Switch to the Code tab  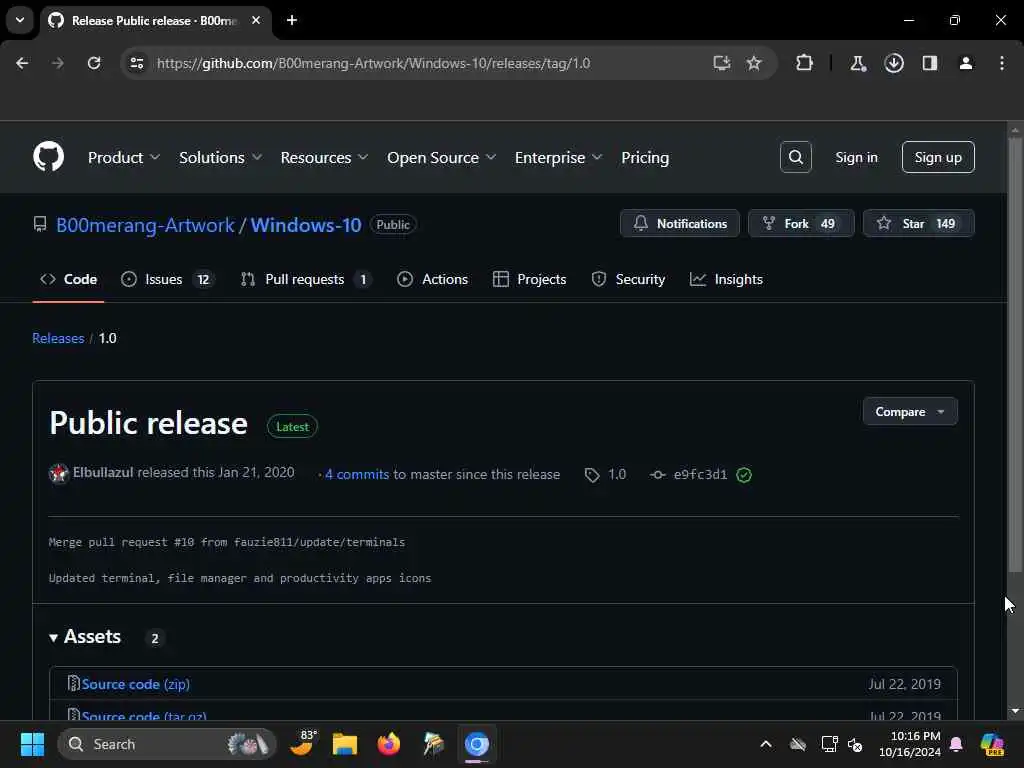(69, 279)
